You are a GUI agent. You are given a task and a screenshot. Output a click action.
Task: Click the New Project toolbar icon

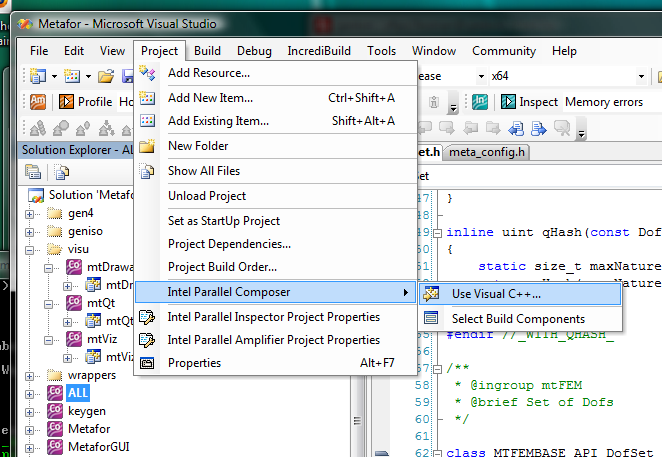[x=38, y=76]
